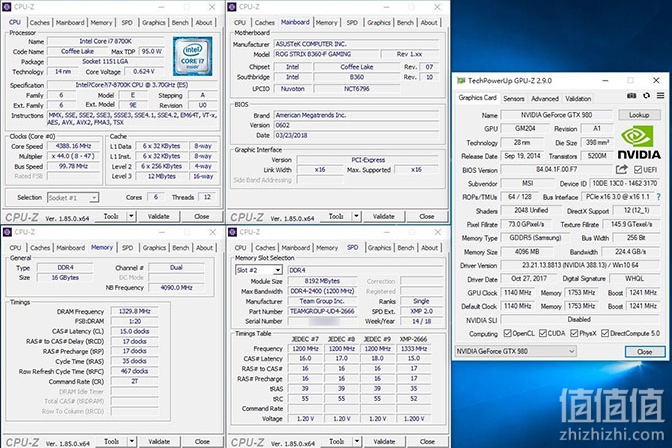Expand Tools arrow in Memory window
The image size is (672, 448).
point(132,442)
